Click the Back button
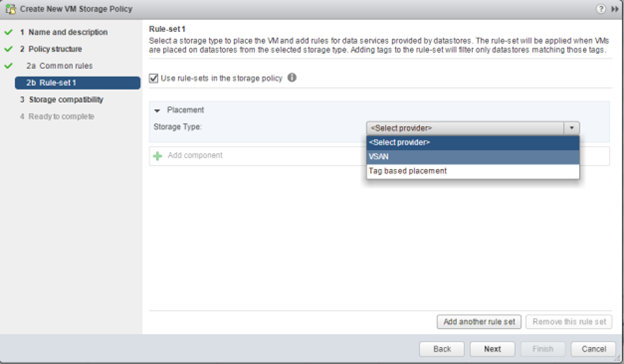Viewport: 624px width, 364px height. [x=442, y=349]
